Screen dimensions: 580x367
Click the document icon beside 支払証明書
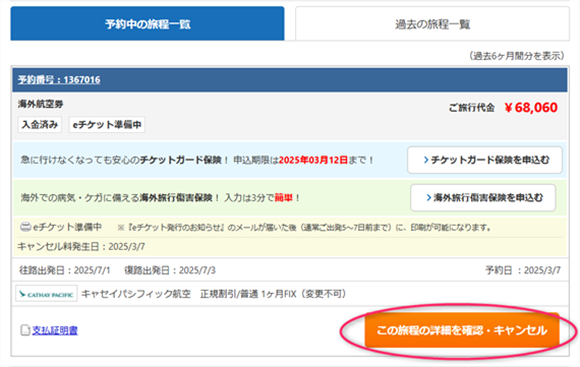tap(25, 330)
